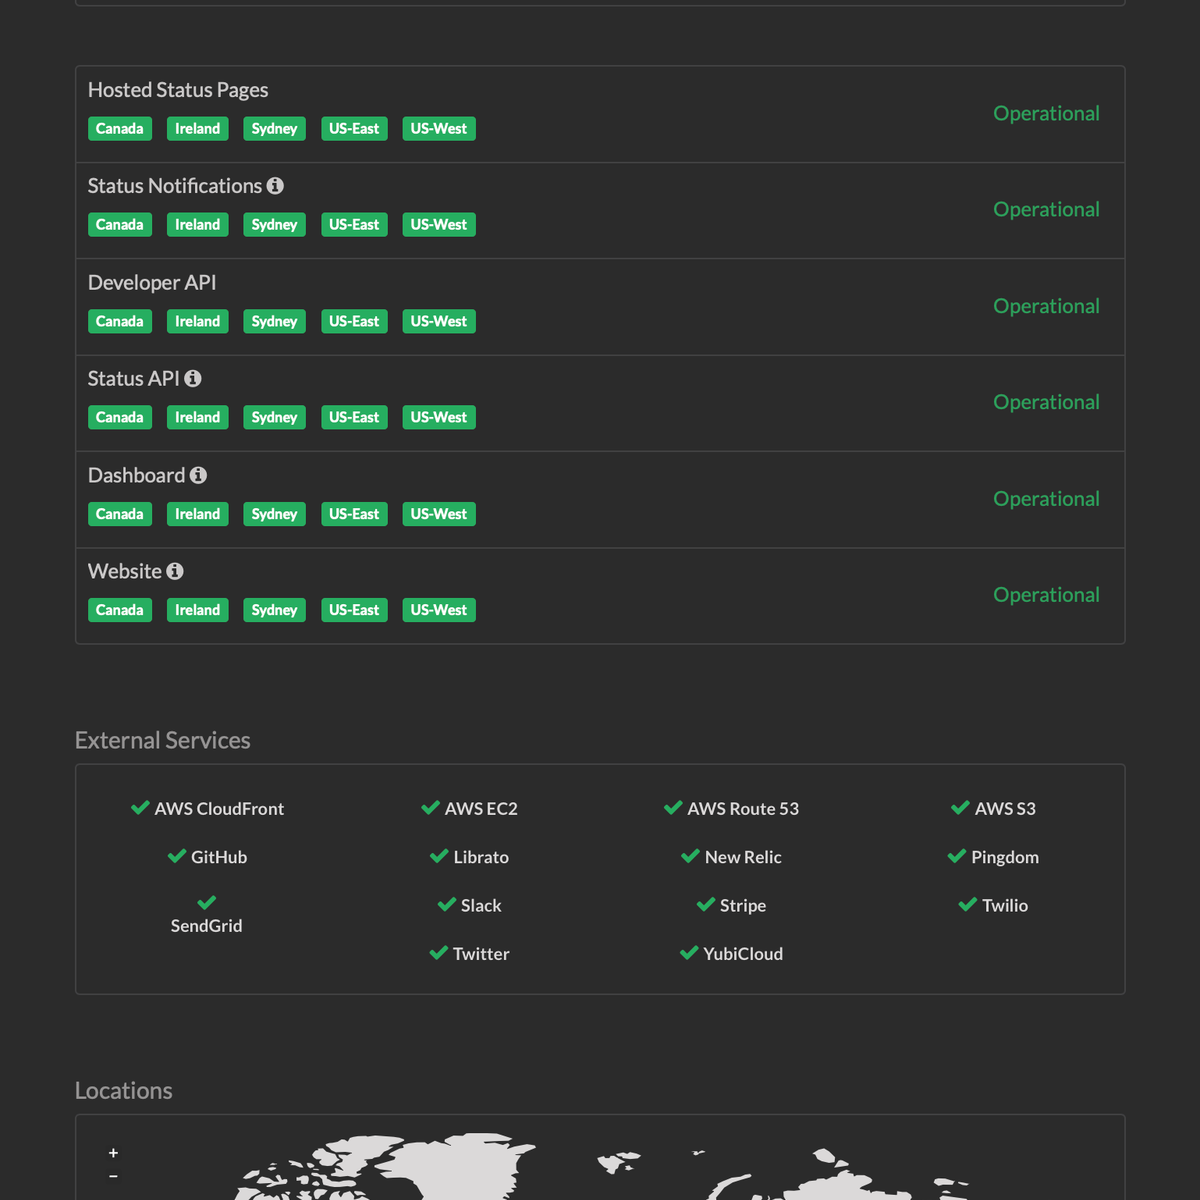Click the Dashboard info icon

(198, 475)
